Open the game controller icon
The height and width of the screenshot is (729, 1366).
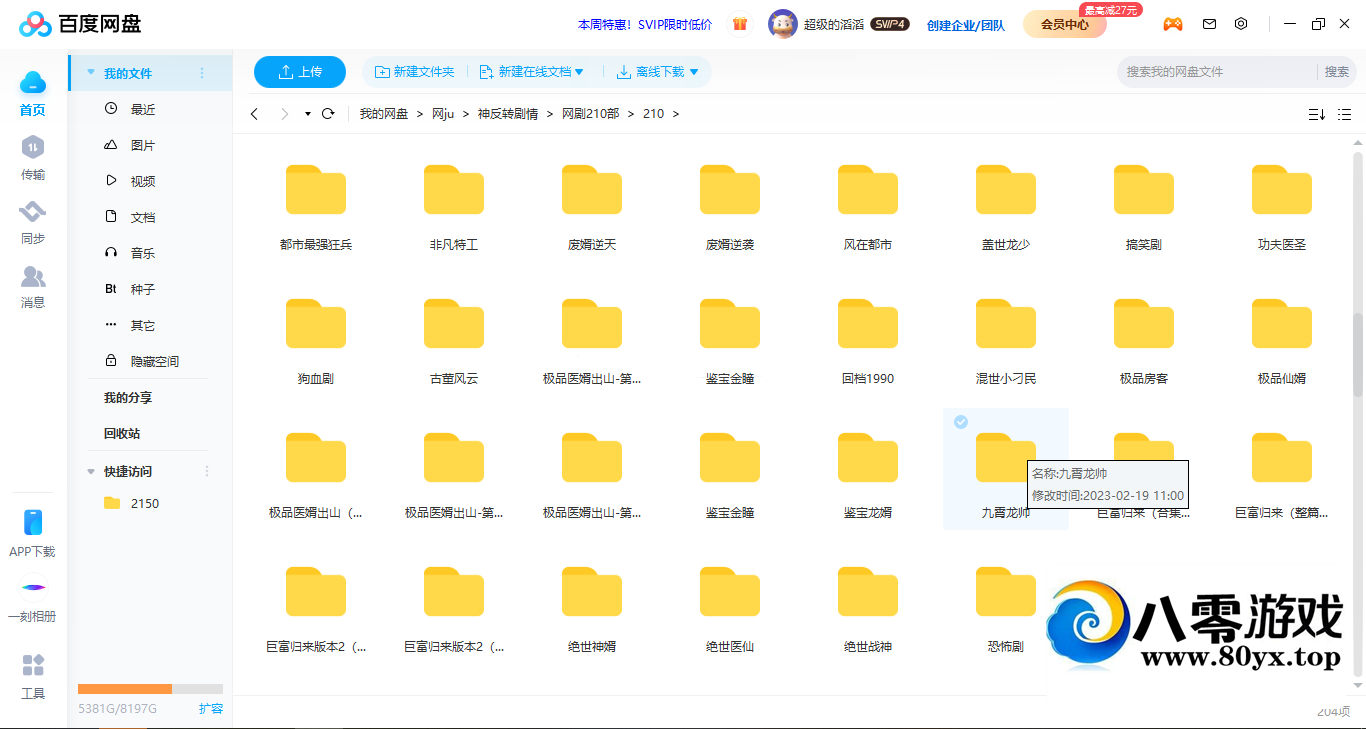point(1172,24)
